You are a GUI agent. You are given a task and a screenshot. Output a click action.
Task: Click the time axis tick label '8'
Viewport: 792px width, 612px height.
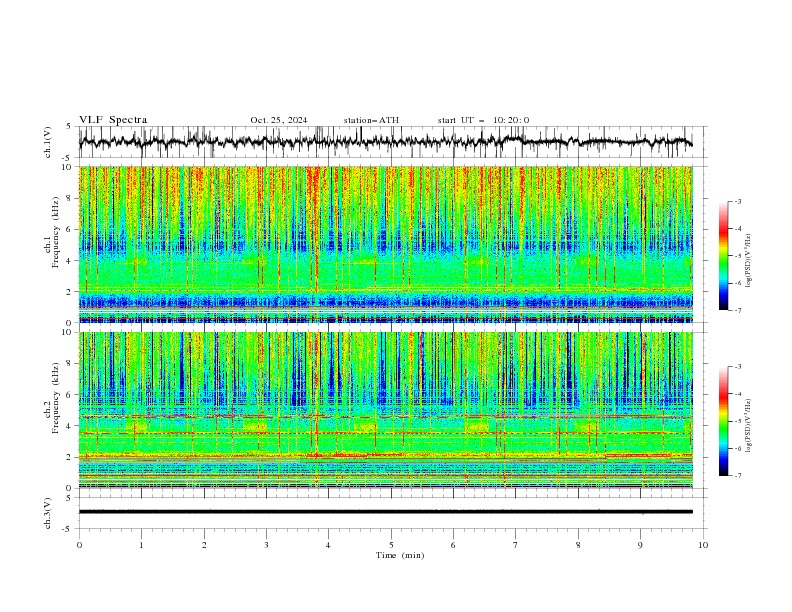pos(578,545)
